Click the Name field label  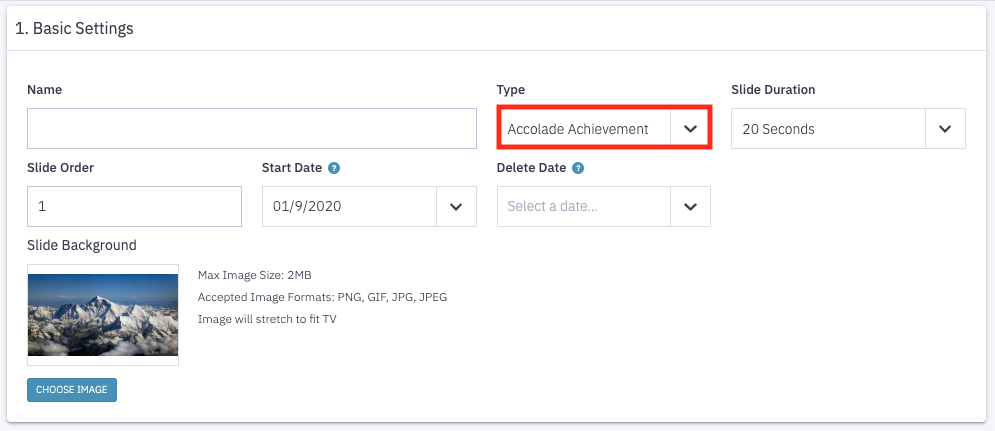(44, 90)
